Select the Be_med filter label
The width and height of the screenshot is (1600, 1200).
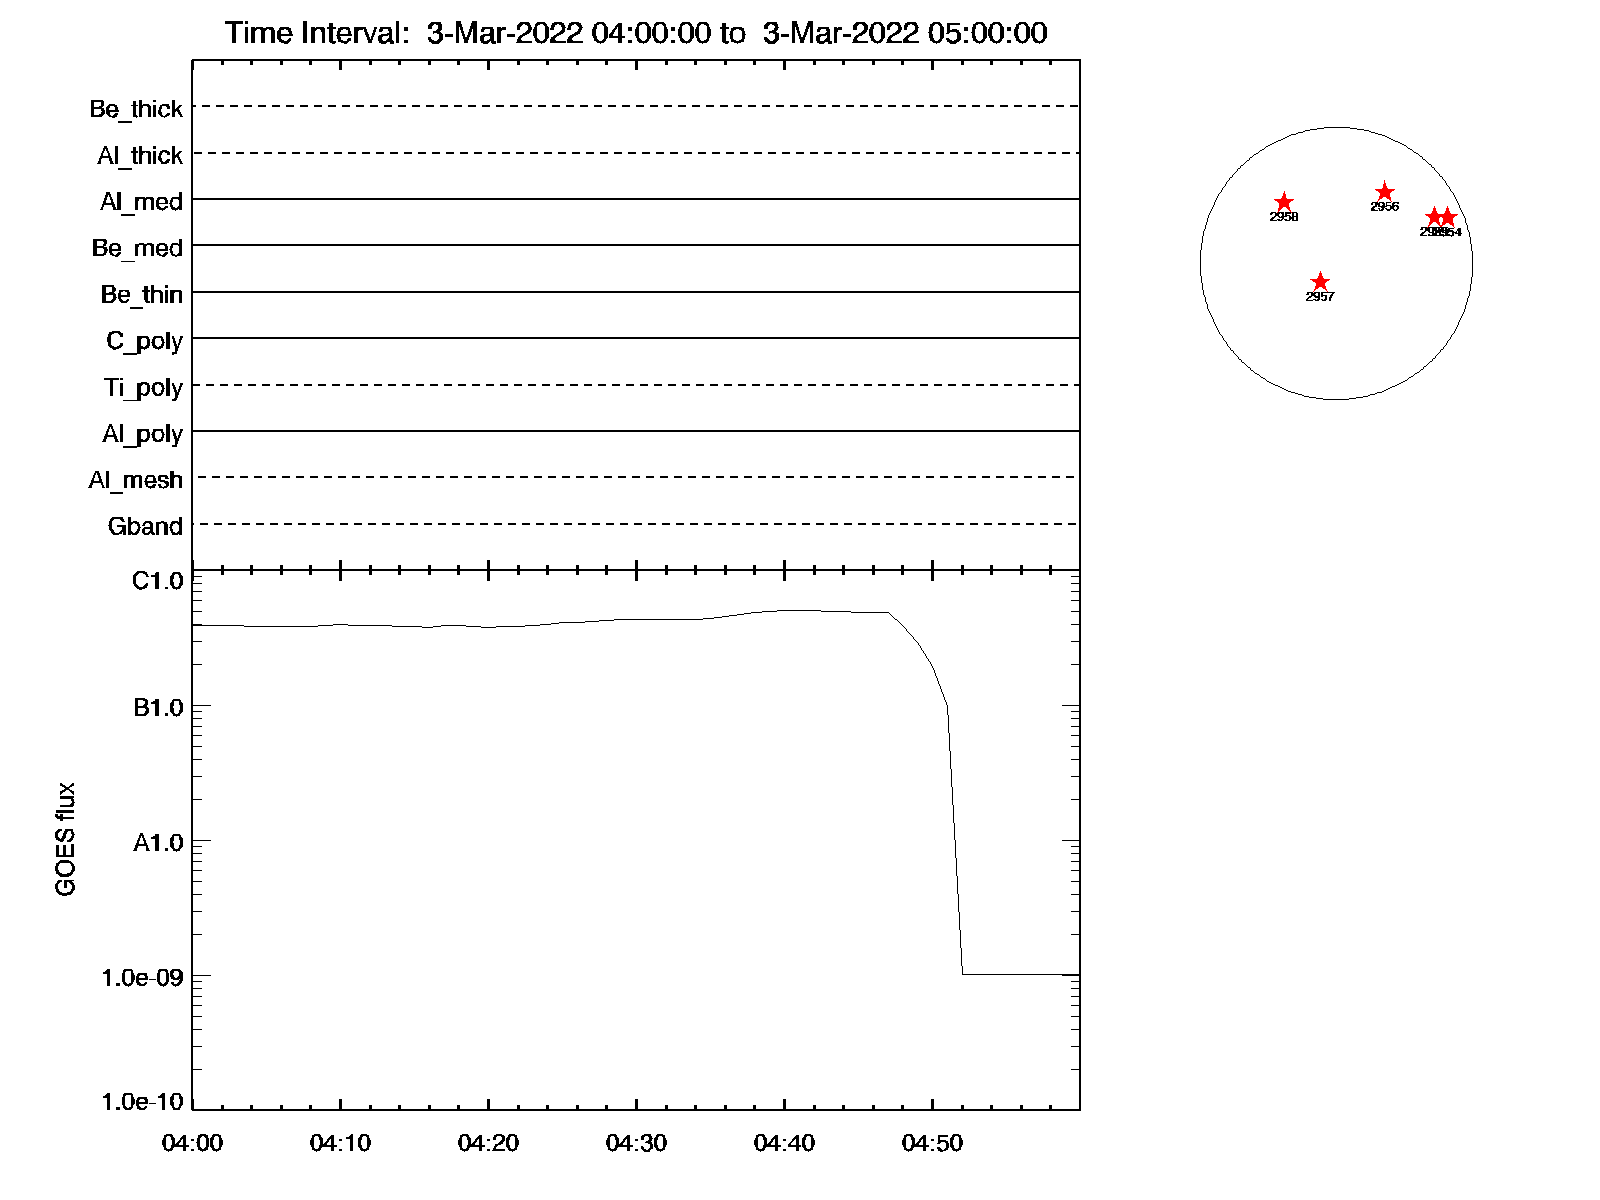137,248
